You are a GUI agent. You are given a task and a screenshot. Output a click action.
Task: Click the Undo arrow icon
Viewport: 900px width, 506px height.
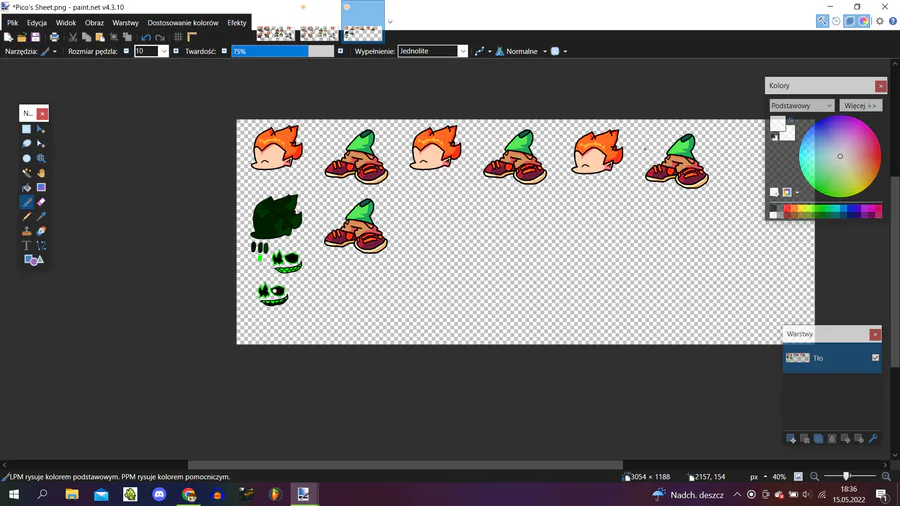pyautogui.click(x=146, y=37)
